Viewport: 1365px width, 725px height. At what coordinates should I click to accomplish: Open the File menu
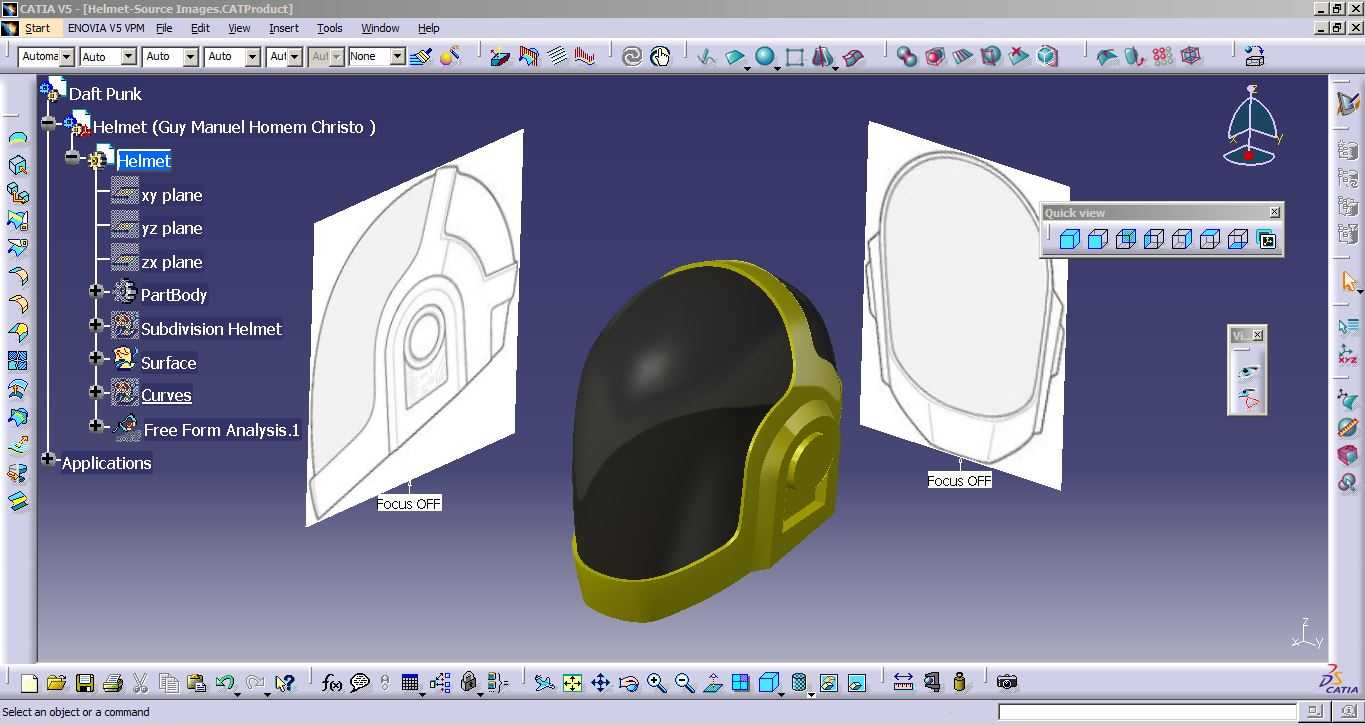164,28
